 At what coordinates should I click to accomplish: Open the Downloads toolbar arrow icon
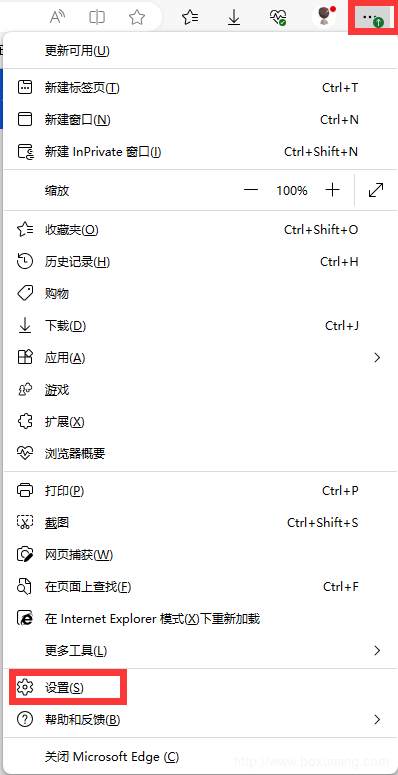[234, 18]
